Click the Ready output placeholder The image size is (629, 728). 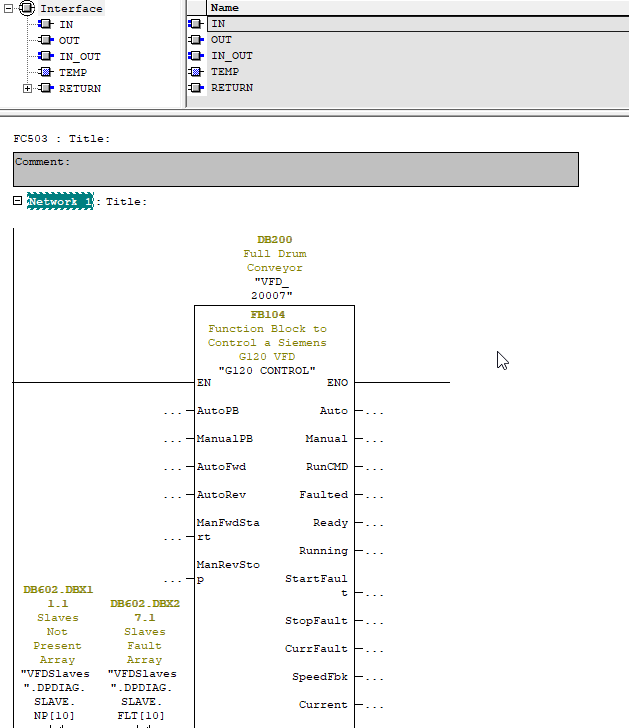pyautogui.click(x=374, y=523)
